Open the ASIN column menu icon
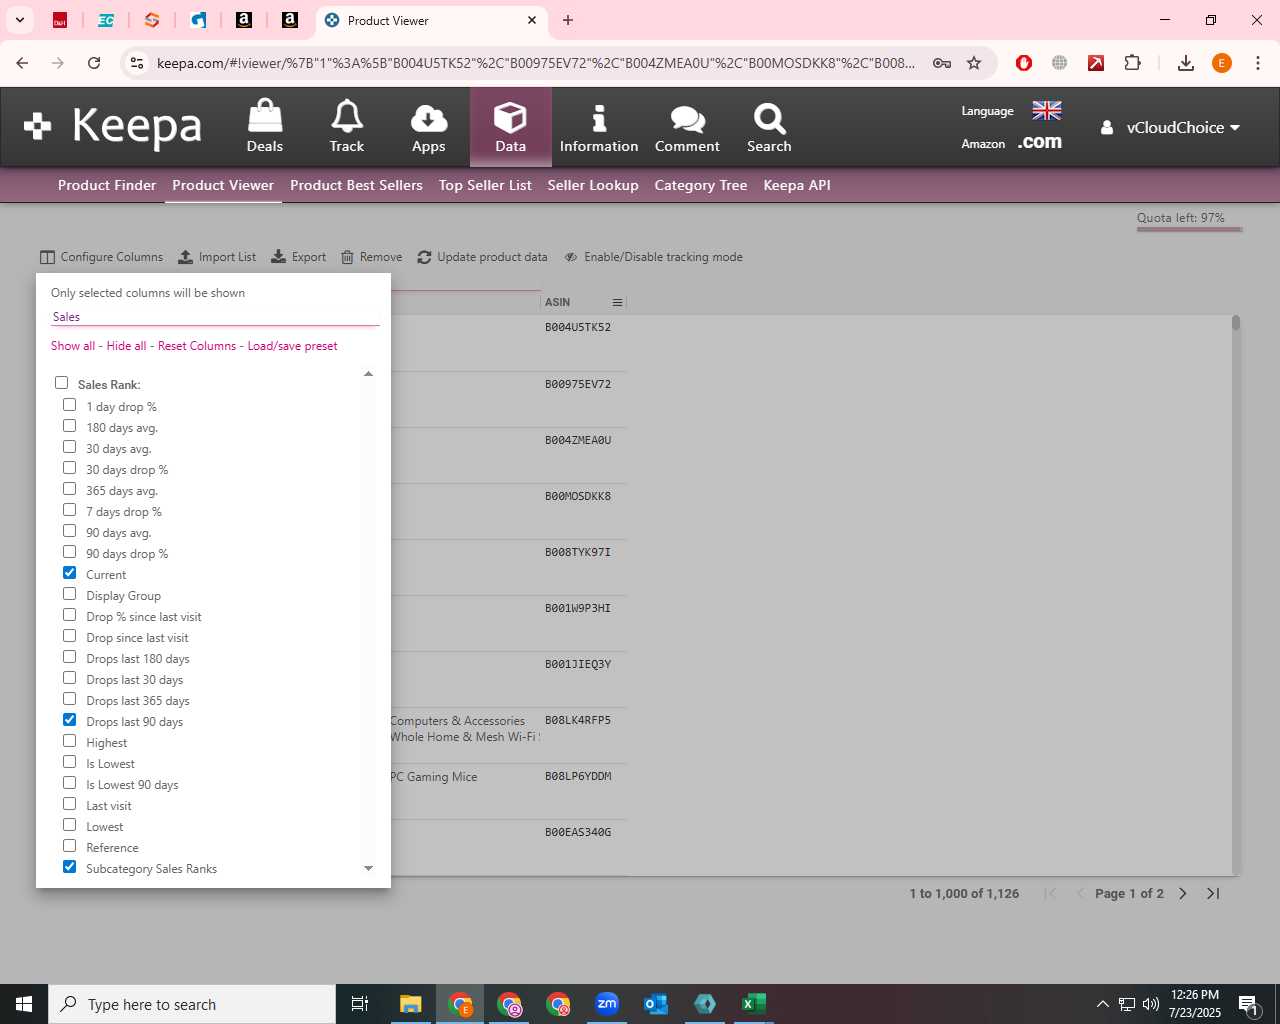 pyautogui.click(x=617, y=302)
